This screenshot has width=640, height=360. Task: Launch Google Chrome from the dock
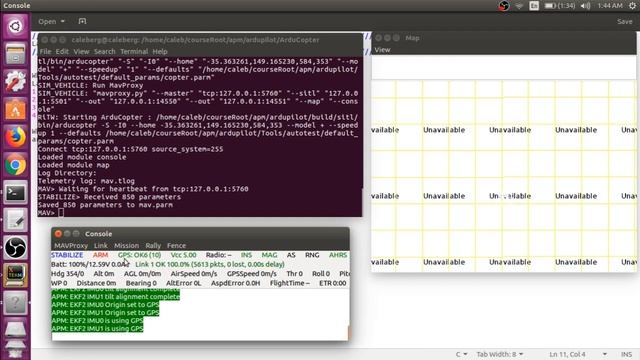15,165
